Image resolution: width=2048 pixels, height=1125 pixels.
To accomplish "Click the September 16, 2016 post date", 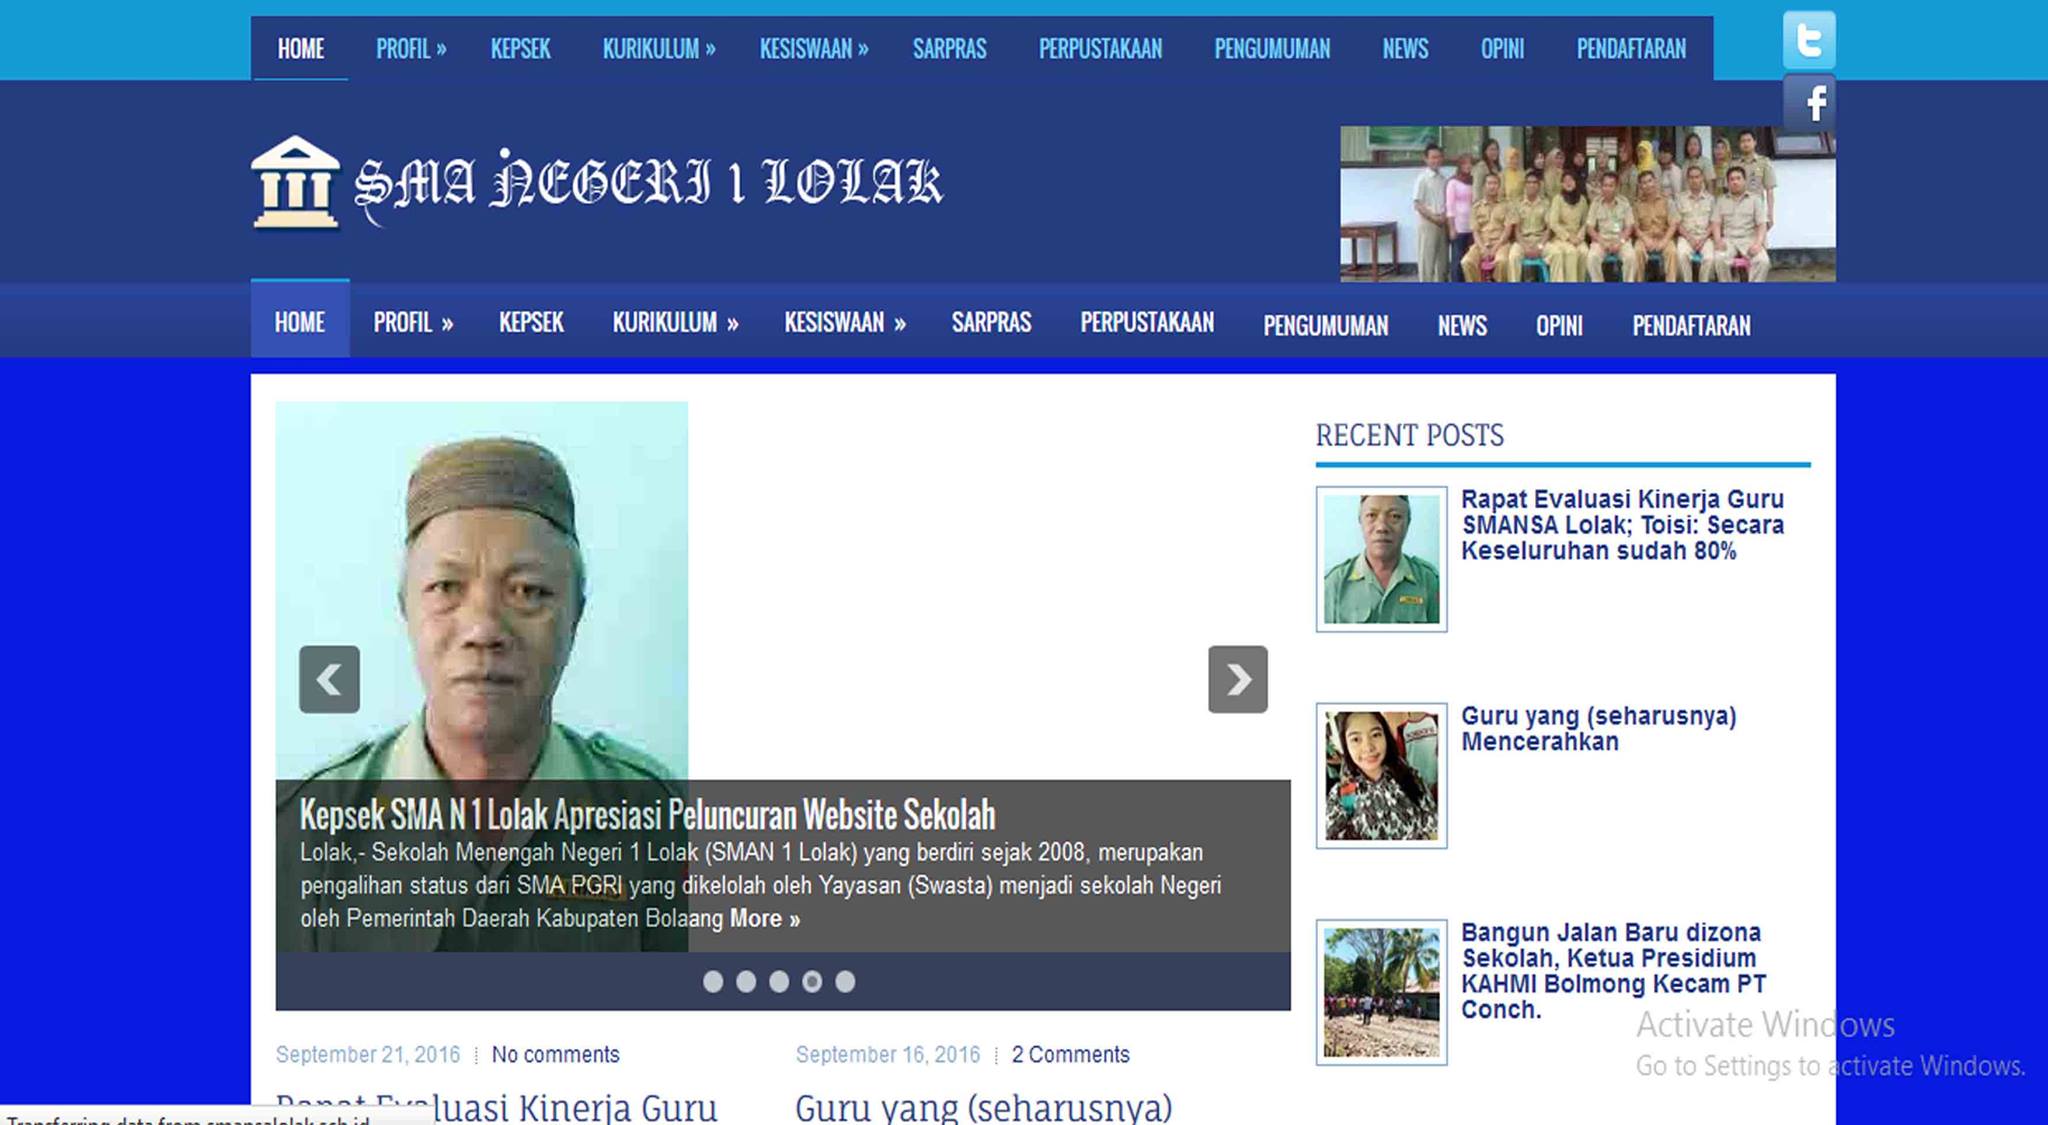I will coord(888,1055).
